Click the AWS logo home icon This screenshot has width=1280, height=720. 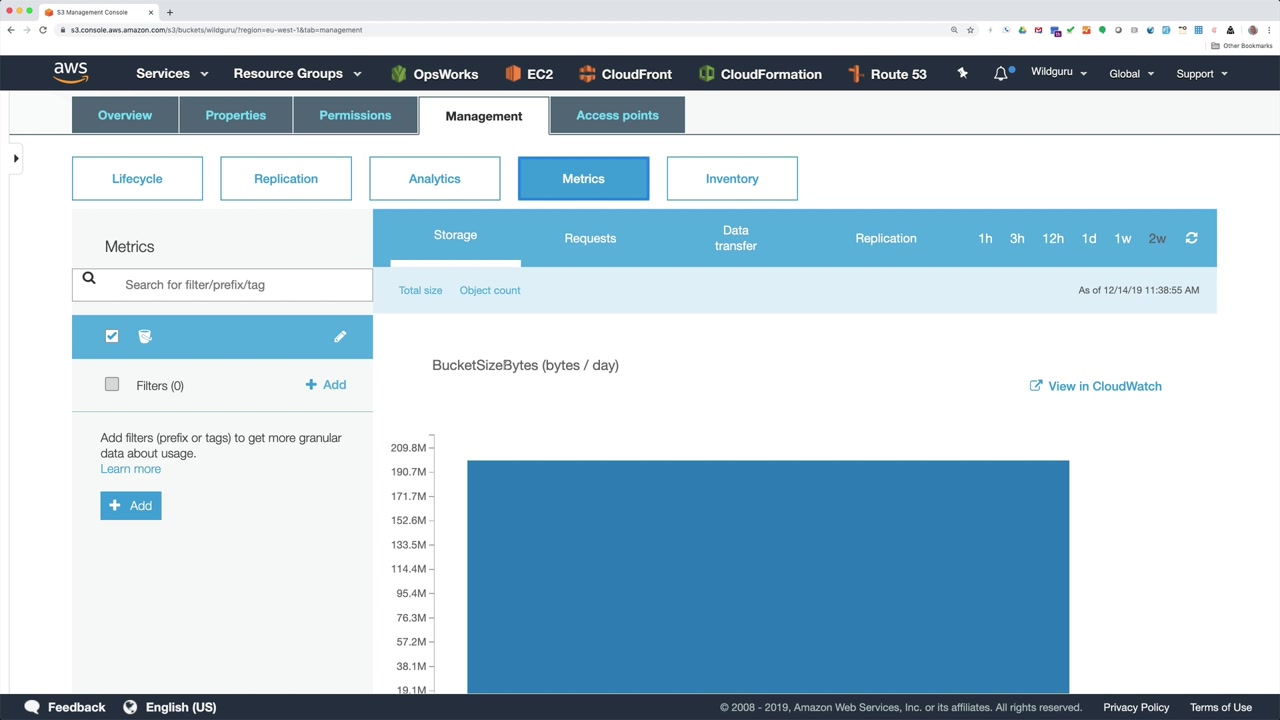tap(71, 73)
